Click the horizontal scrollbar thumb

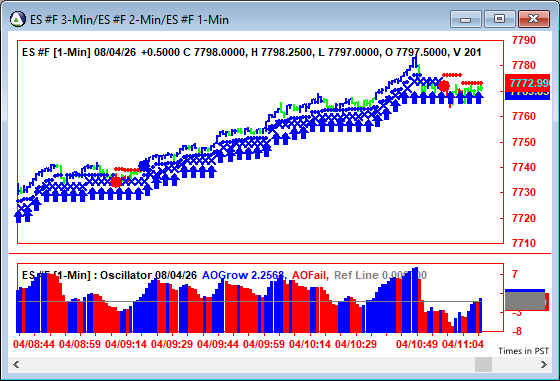coord(483,365)
